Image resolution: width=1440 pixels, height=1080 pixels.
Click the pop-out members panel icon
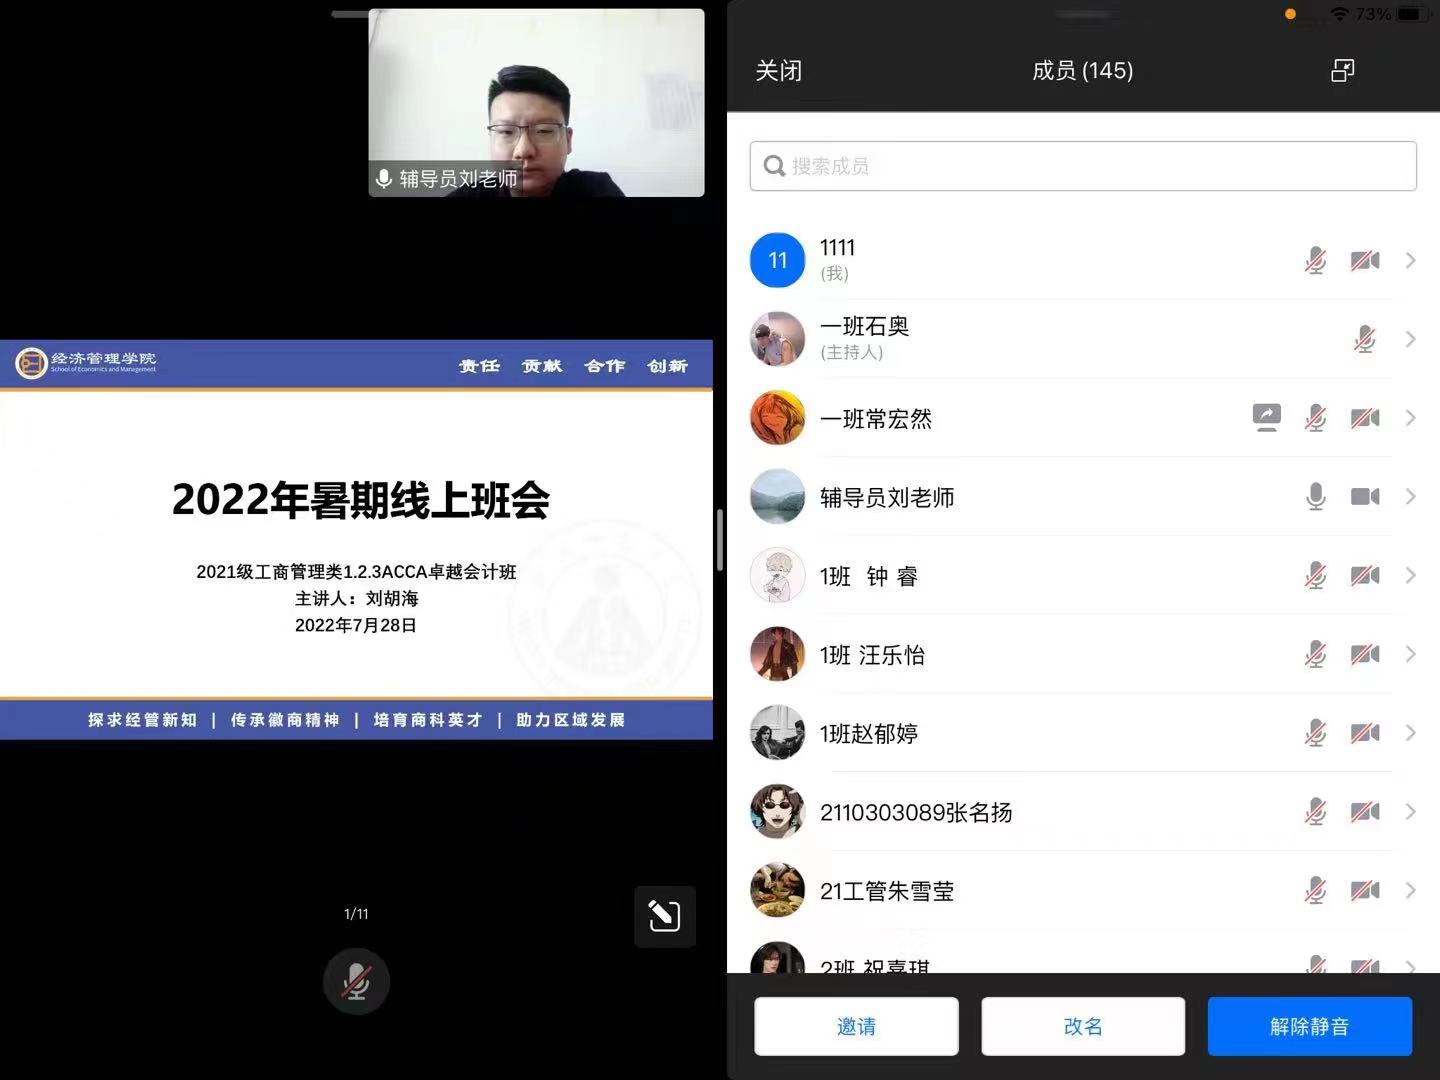point(1342,70)
